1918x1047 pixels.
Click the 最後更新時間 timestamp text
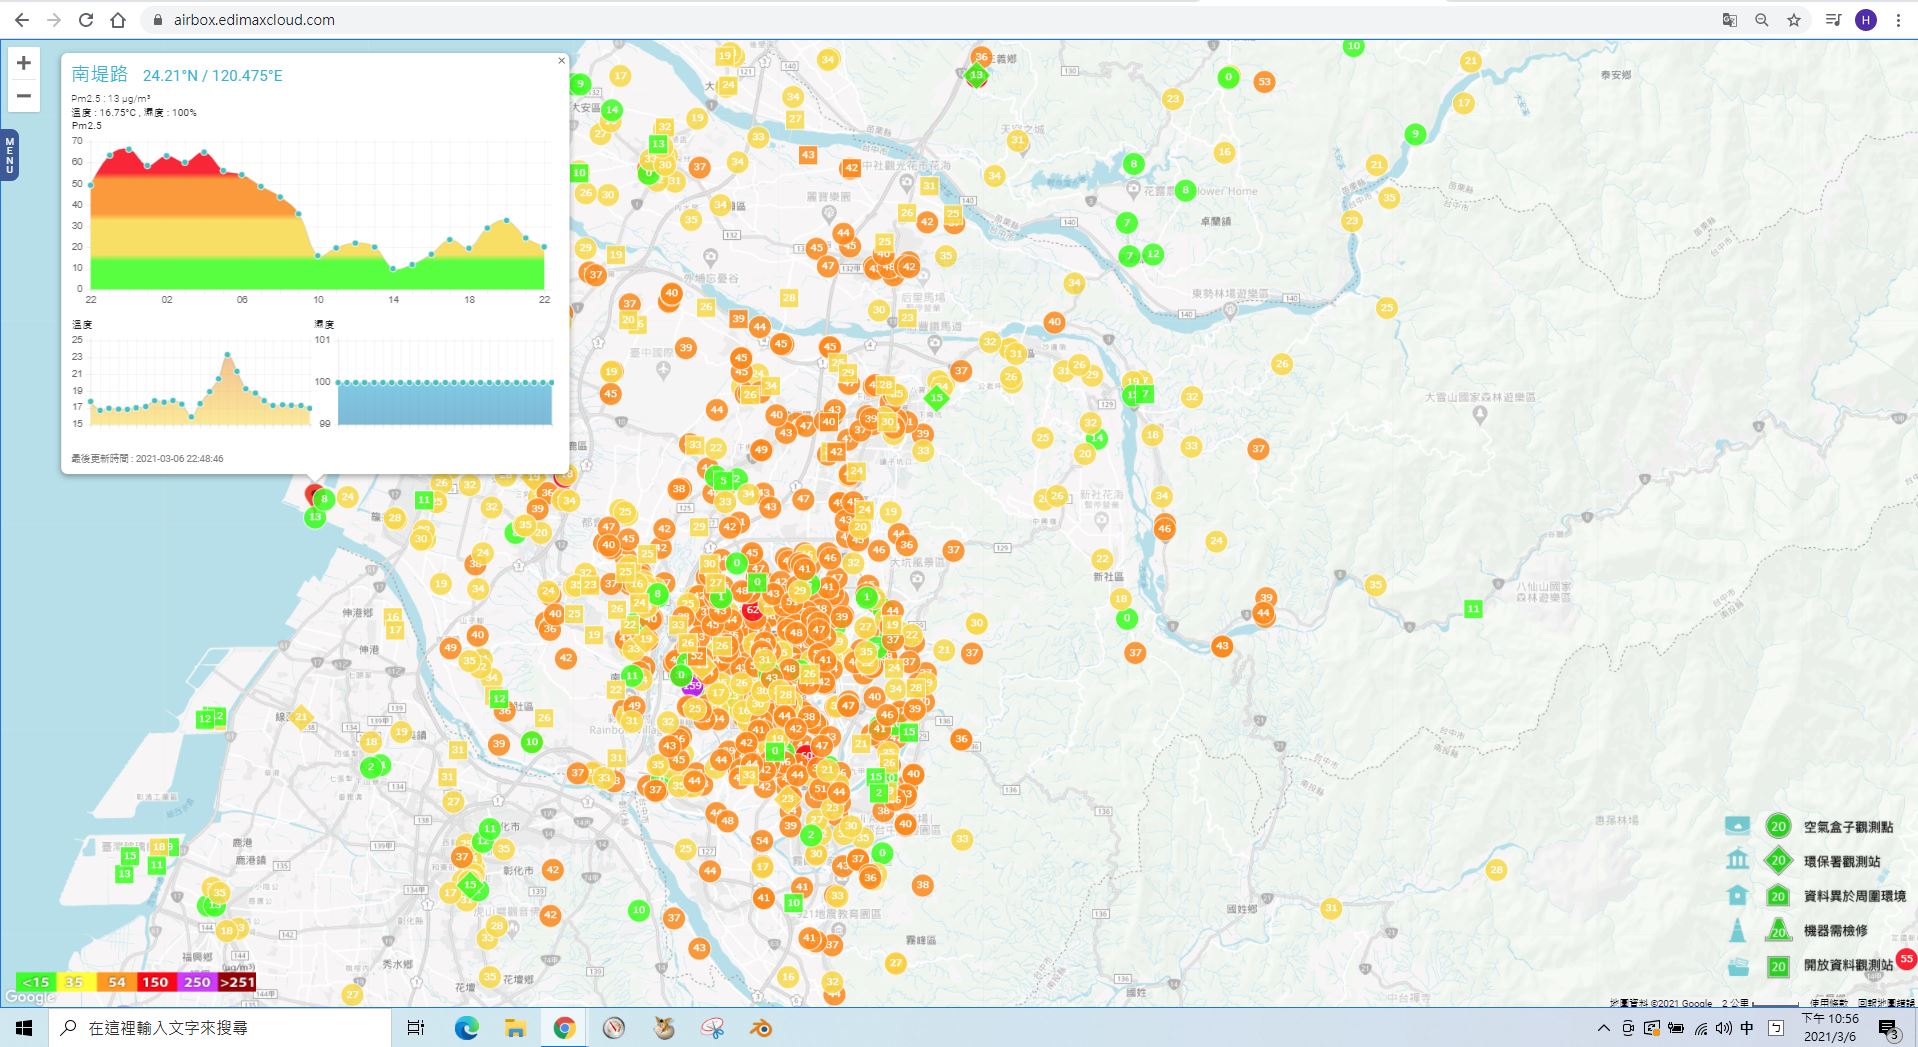147,458
